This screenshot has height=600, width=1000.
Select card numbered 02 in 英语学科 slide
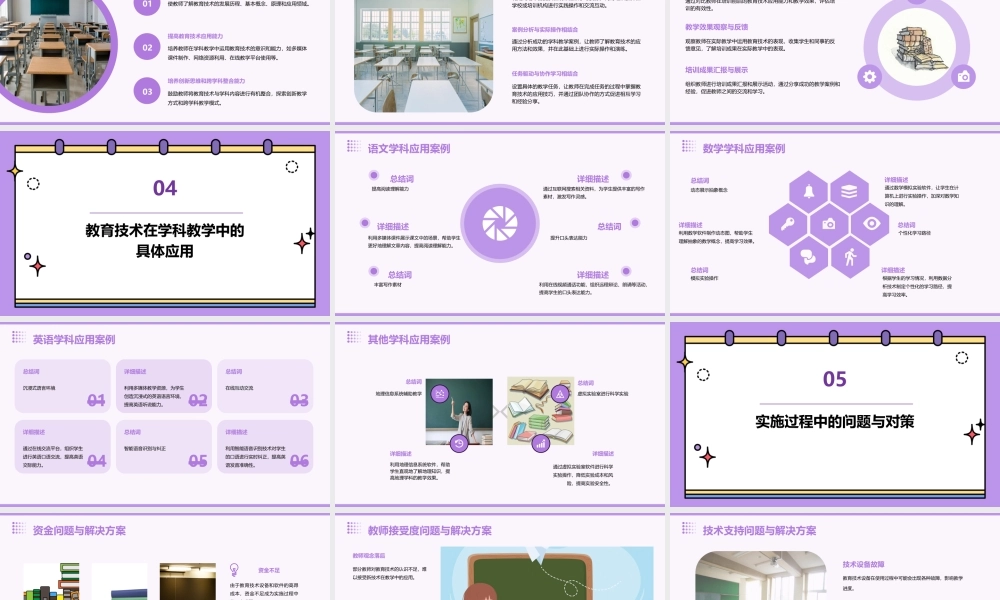point(164,386)
